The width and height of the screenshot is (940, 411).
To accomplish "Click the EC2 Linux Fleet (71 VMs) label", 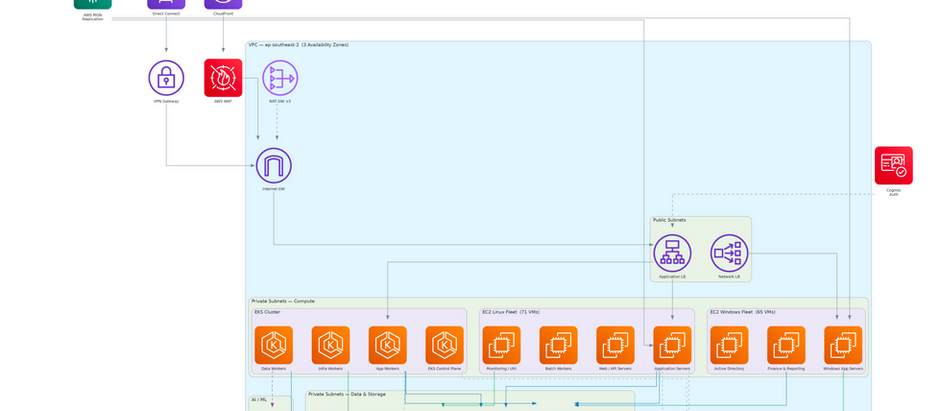I will coord(511,312).
